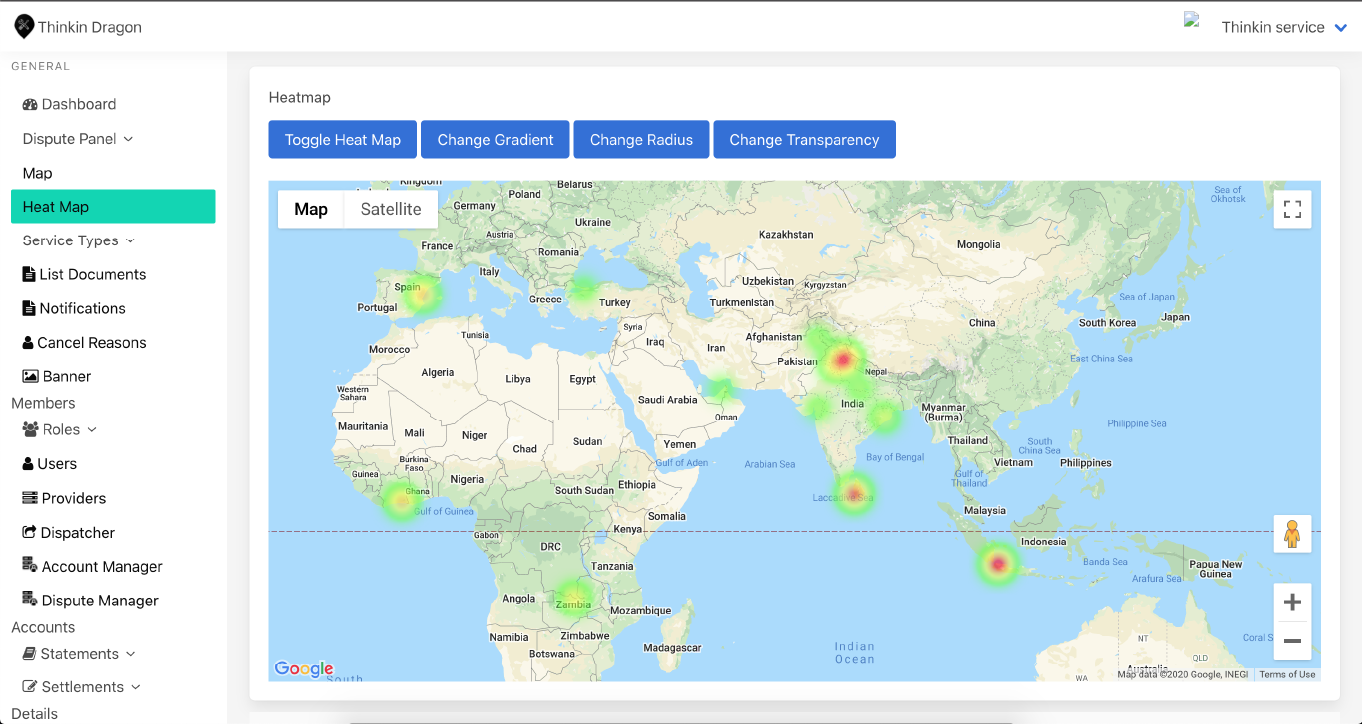Click the GENERAL section label
Viewport: 1362px width, 724px height.
pyautogui.click(x=41, y=66)
